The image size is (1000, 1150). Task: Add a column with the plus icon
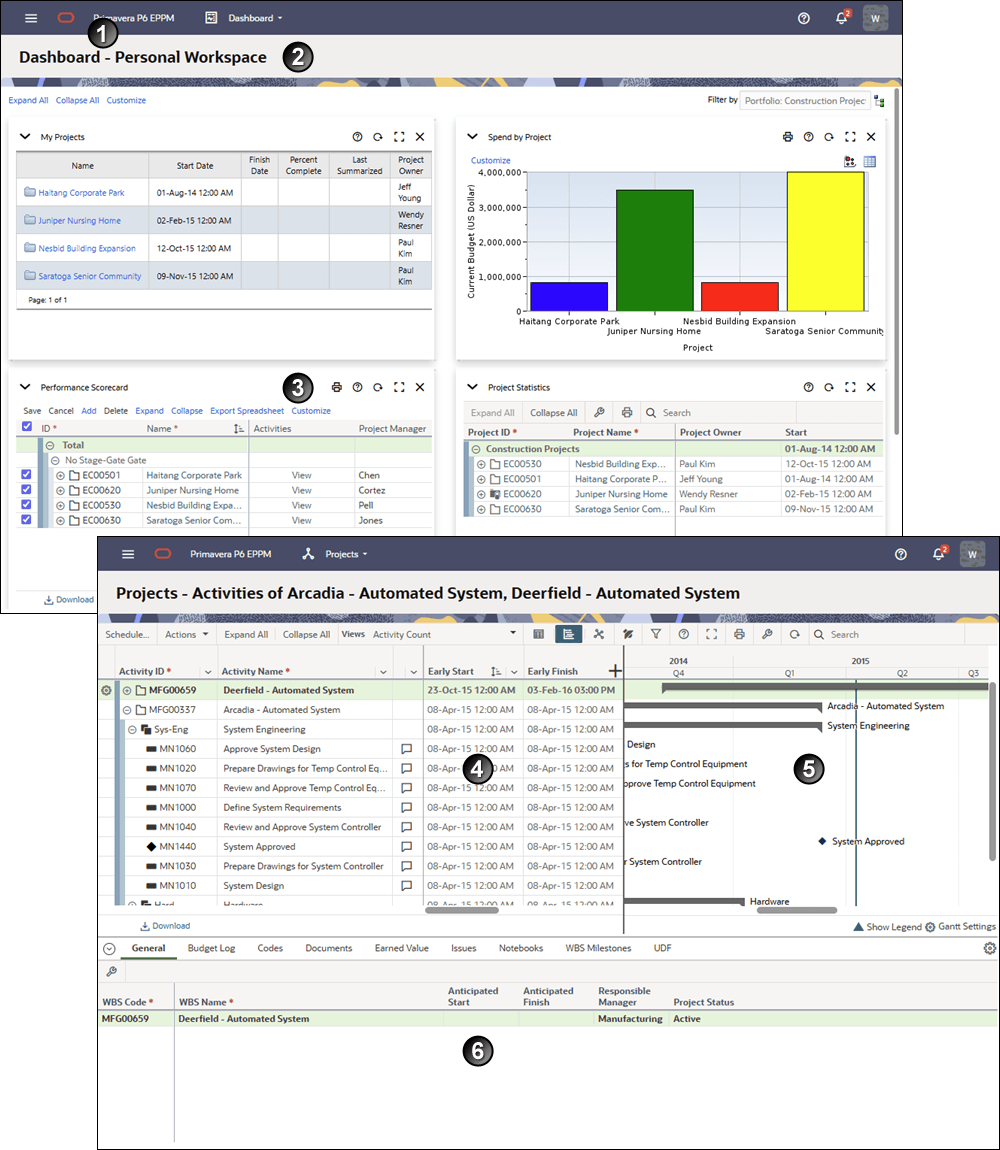click(x=615, y=670)
